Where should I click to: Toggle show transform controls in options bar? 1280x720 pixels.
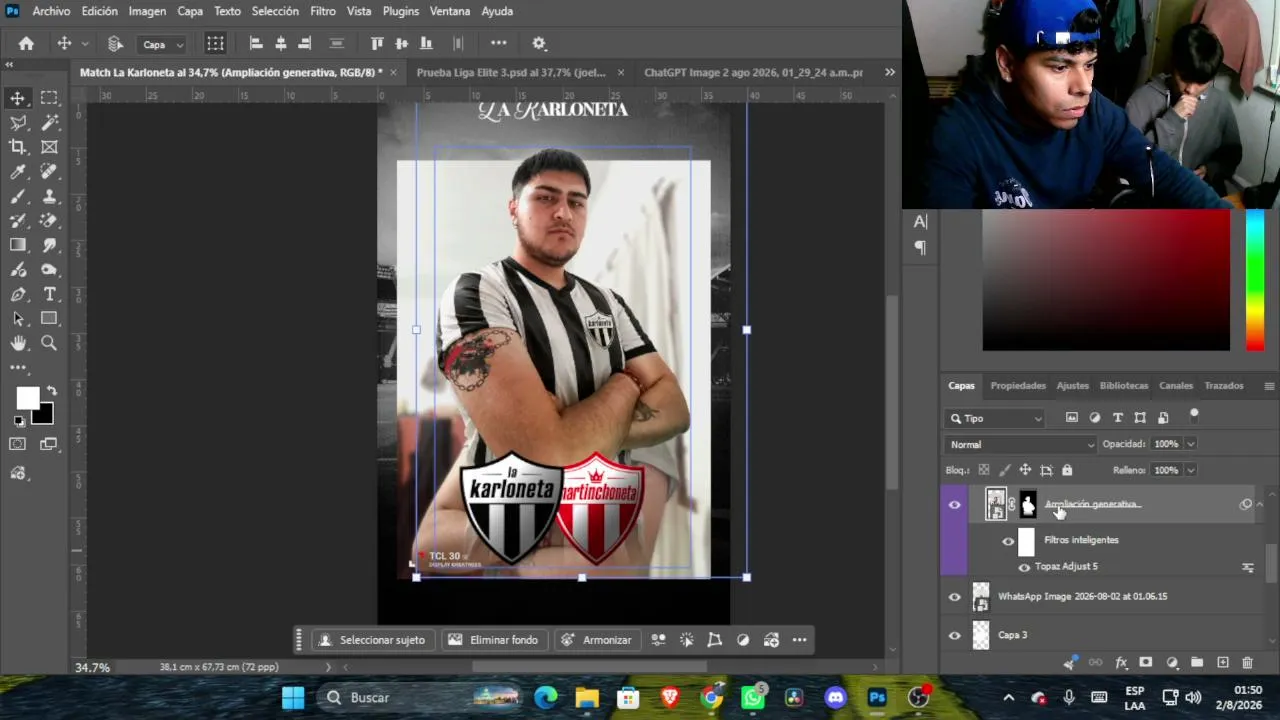(215, 44)
